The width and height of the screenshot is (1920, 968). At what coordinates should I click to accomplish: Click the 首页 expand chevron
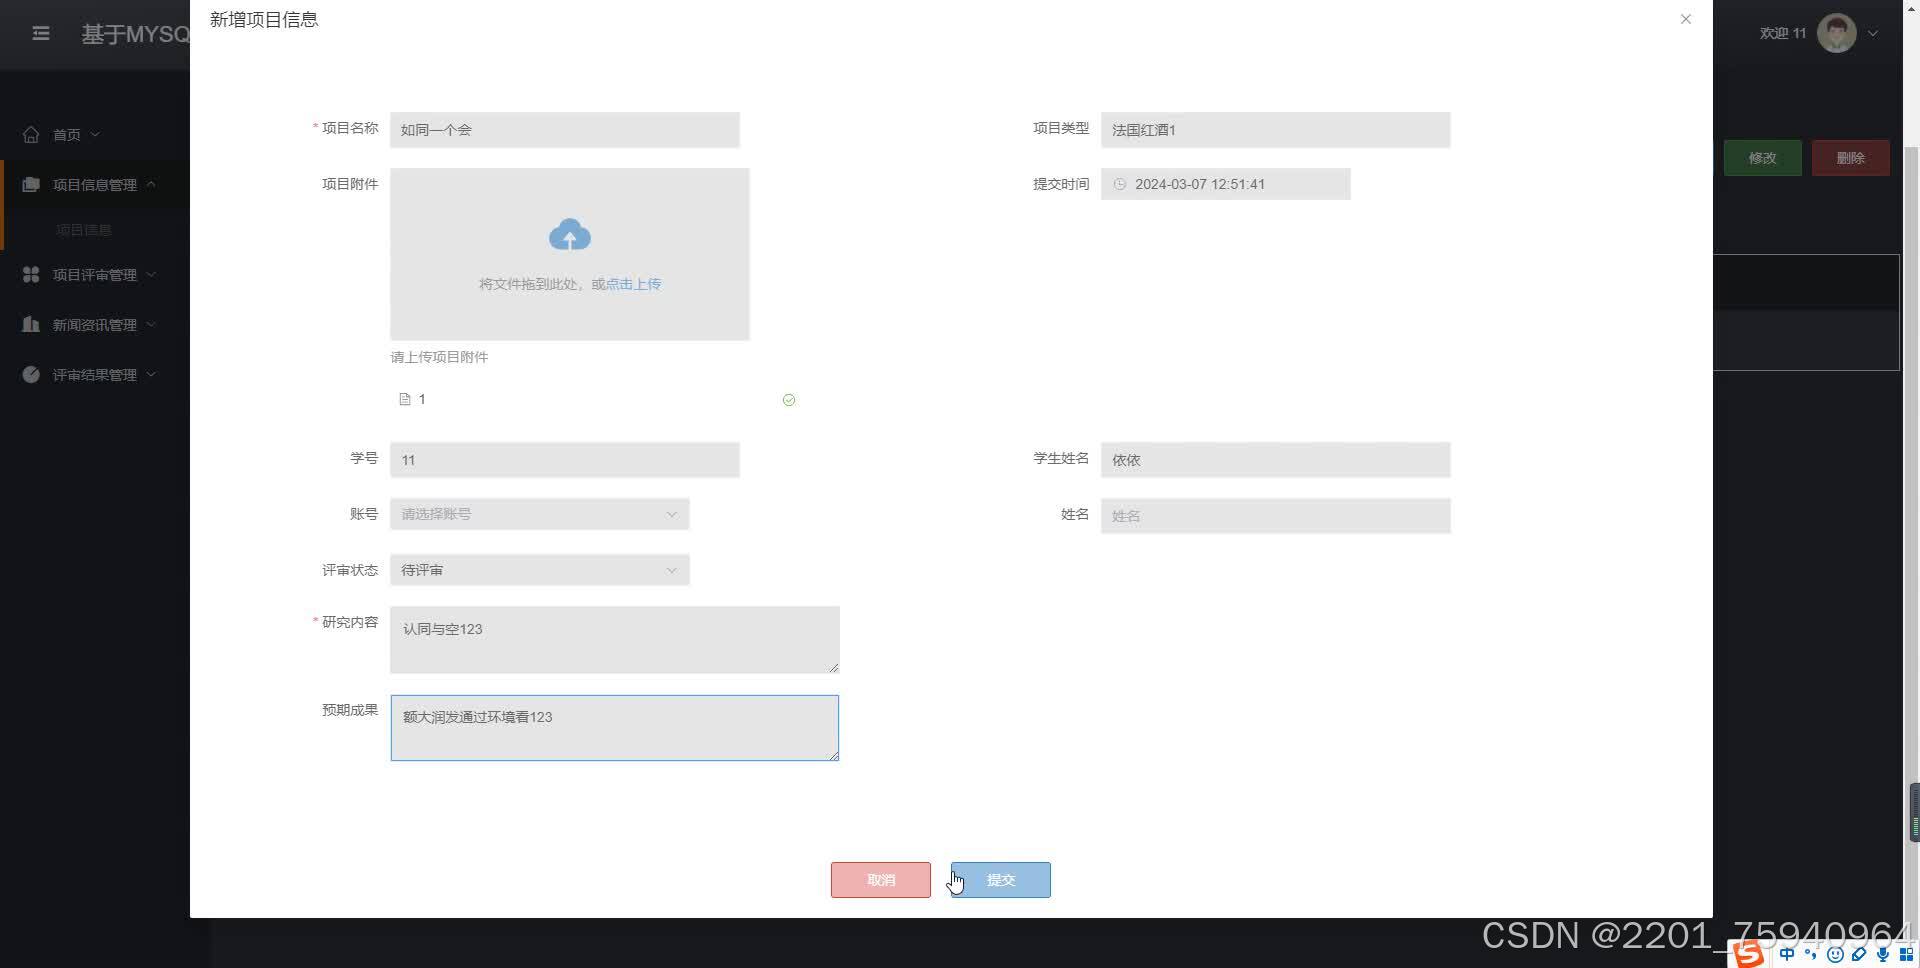point(95,134)
